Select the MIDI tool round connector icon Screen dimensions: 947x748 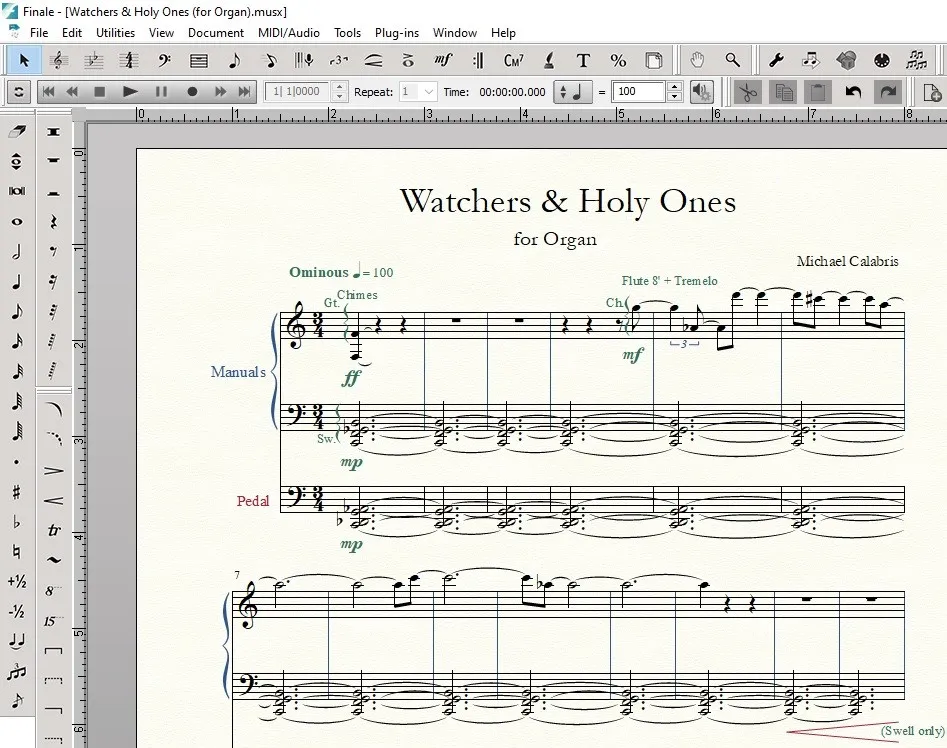882,60
